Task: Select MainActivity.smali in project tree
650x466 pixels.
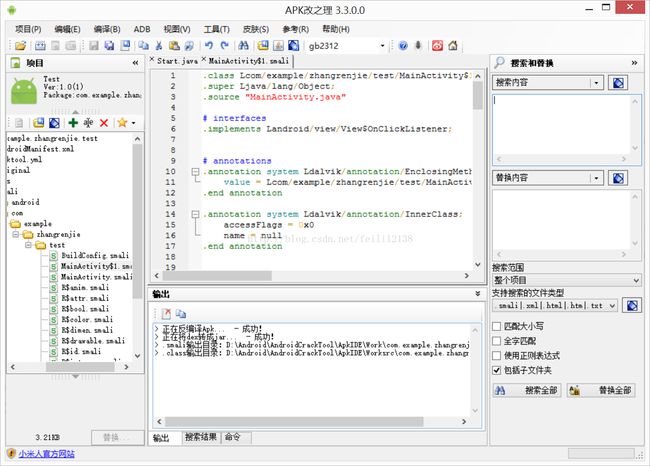Action: [x=96, y=277]
